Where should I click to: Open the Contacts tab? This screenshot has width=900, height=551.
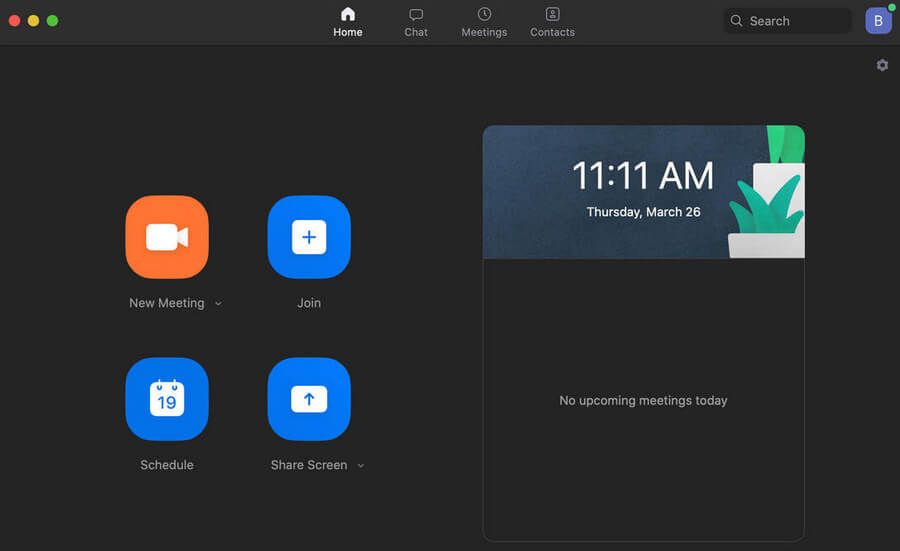pos(552,22)
